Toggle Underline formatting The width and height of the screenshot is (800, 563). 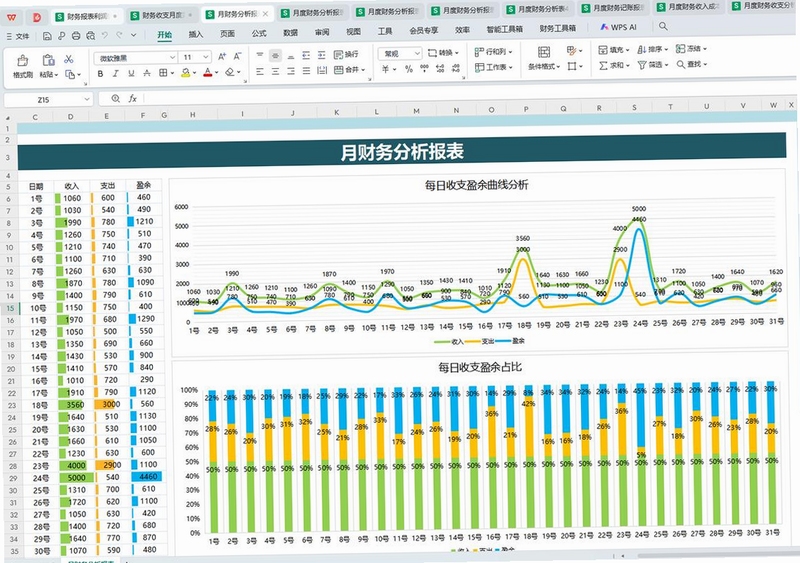[131, 74]
